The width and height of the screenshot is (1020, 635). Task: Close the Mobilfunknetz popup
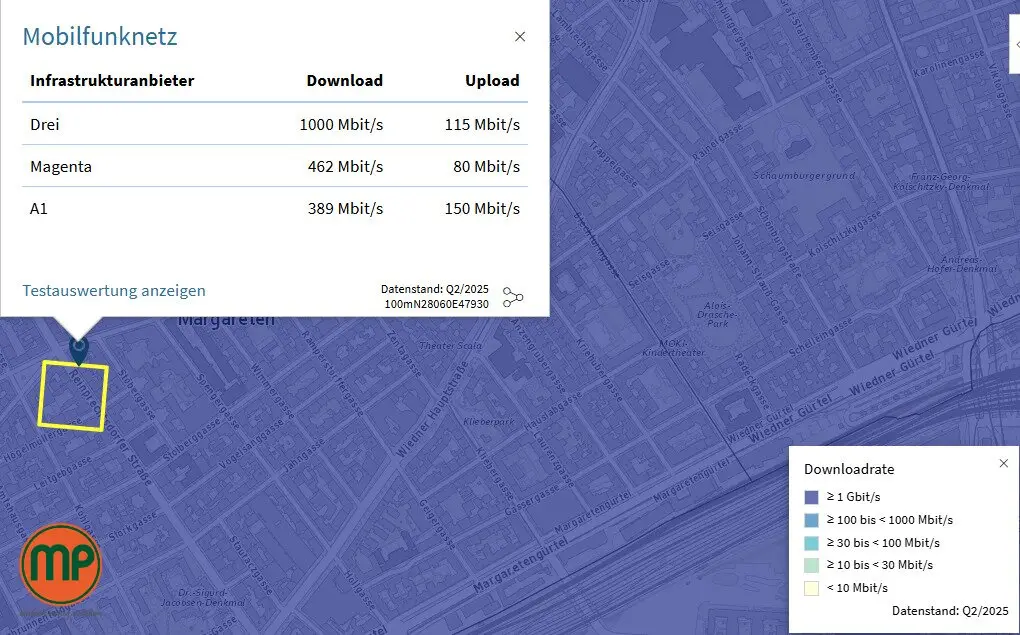520,36
